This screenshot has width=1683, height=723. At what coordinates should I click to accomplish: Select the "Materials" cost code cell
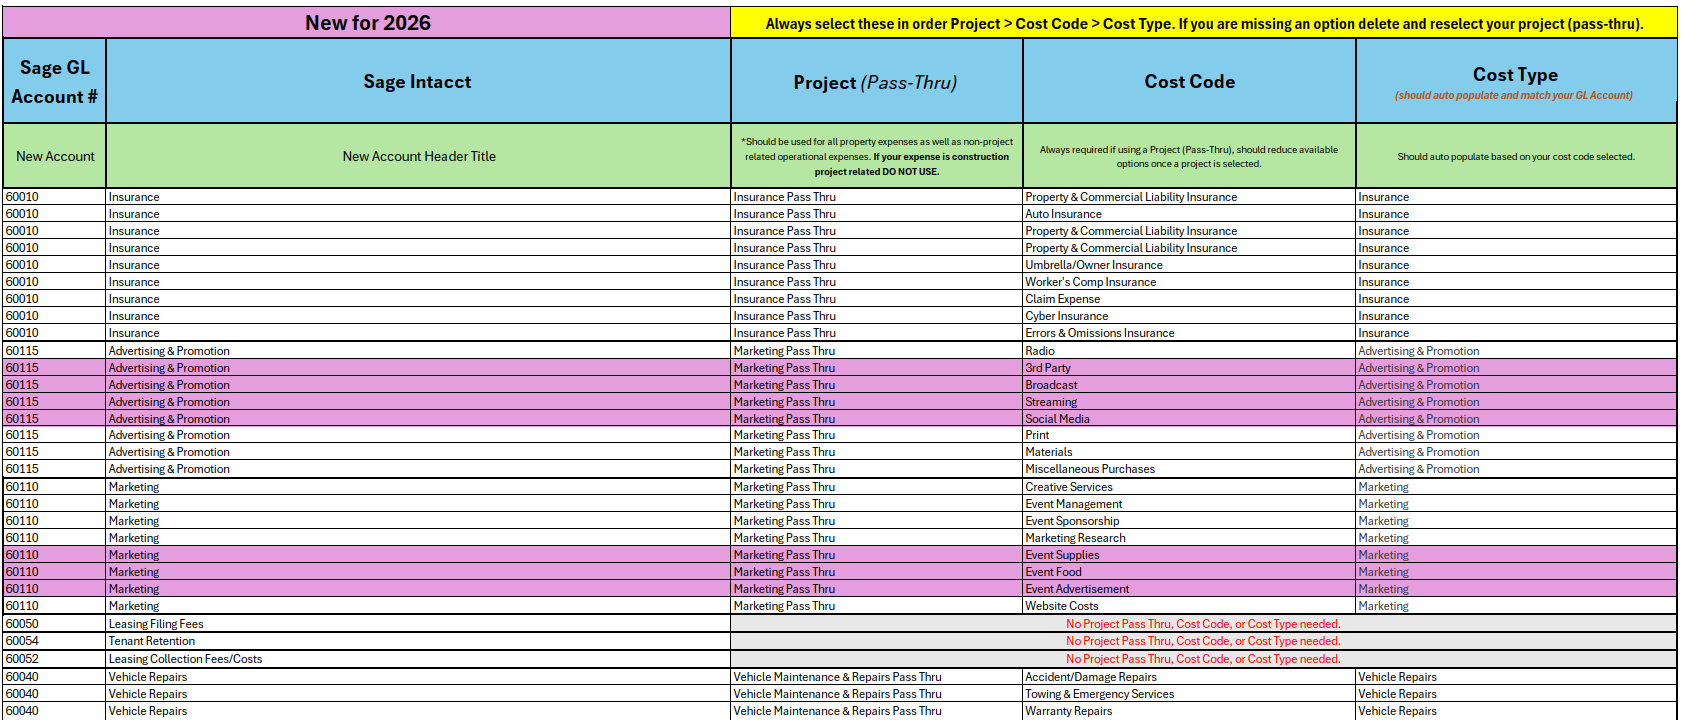point(1189,452)
